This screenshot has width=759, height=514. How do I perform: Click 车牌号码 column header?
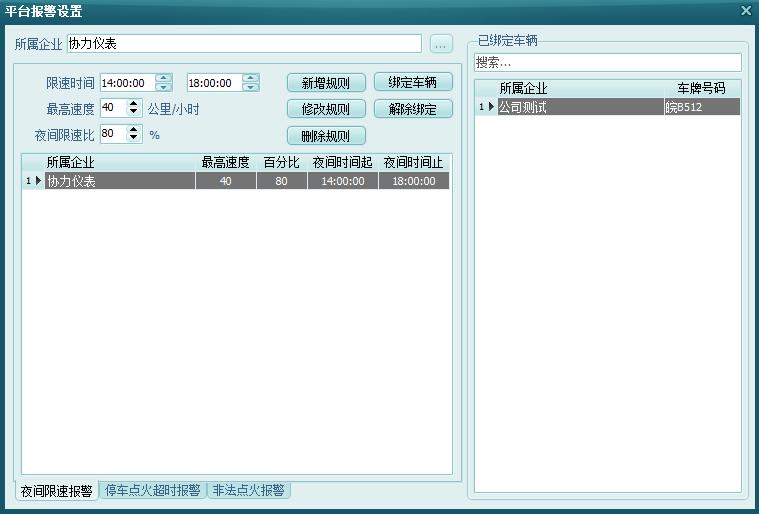[x=701, y=89]
